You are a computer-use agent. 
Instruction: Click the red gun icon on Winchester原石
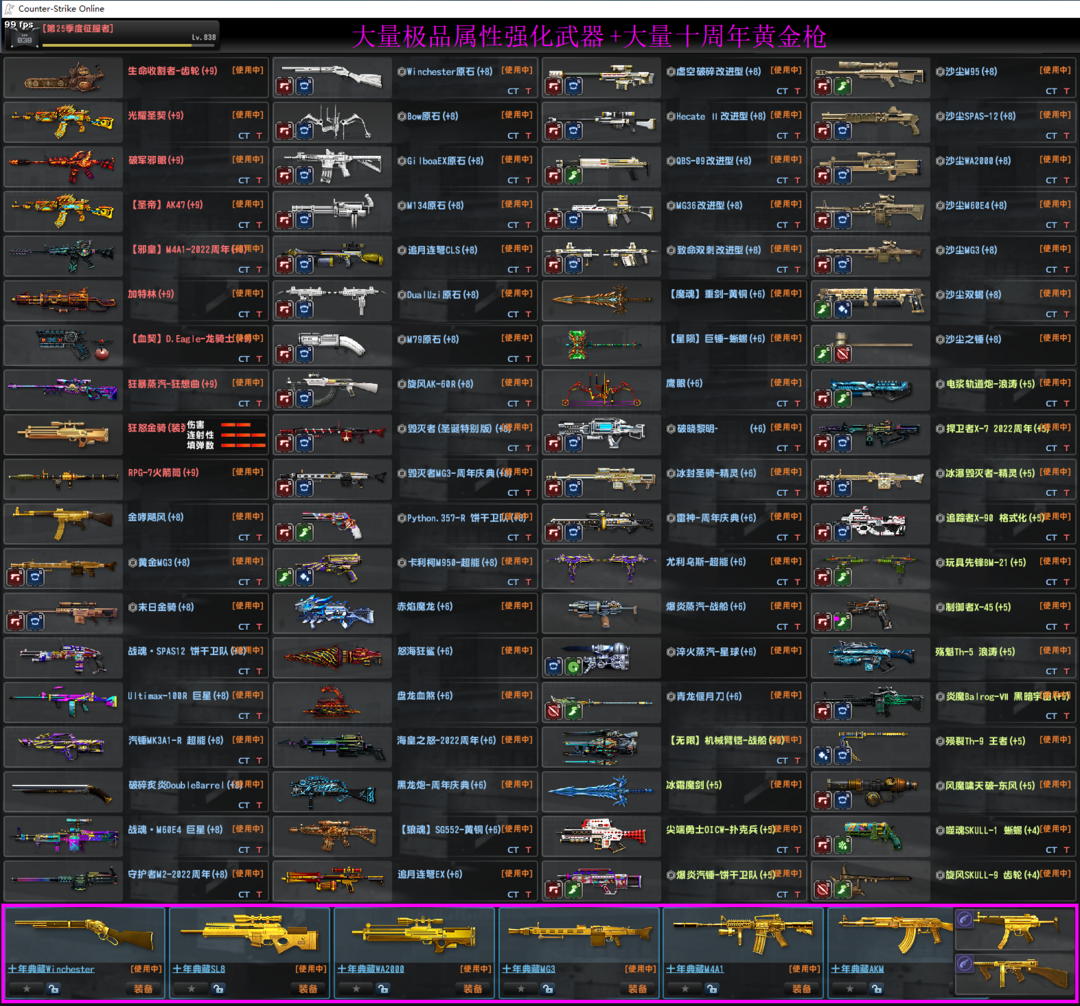click(x=284, y=85)
